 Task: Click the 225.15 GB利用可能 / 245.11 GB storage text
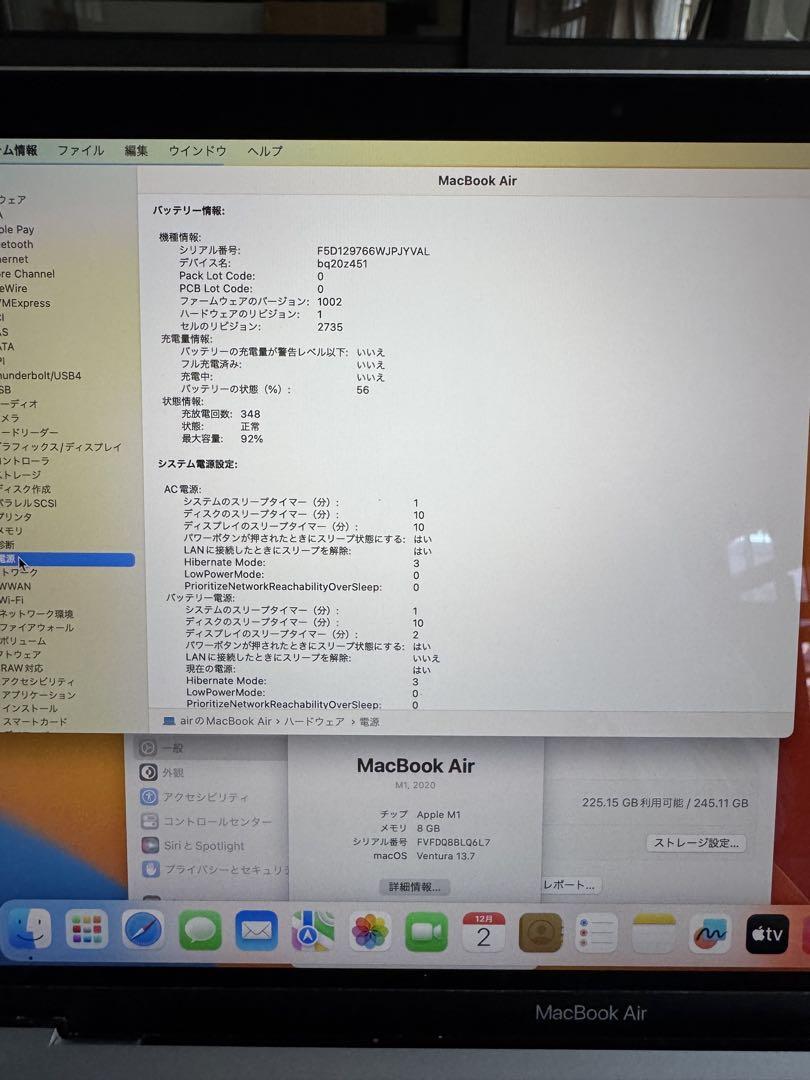[665, 802]
